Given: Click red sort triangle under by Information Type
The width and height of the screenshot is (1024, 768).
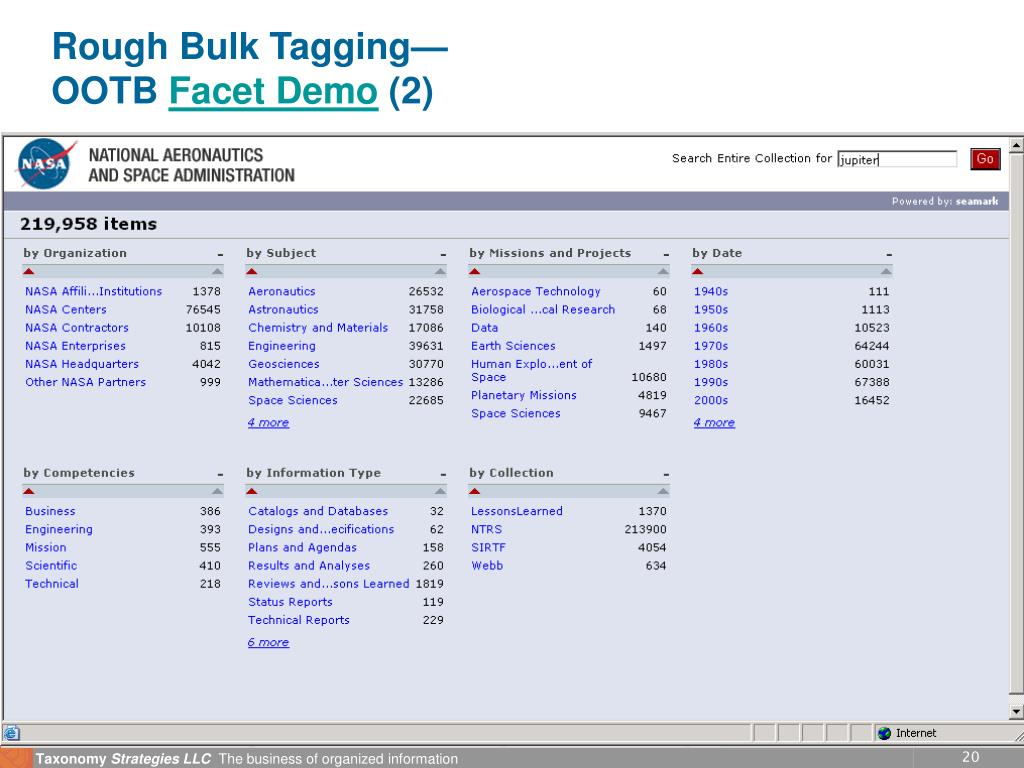Looking at the screenshot, I should (x=252, y=491).
